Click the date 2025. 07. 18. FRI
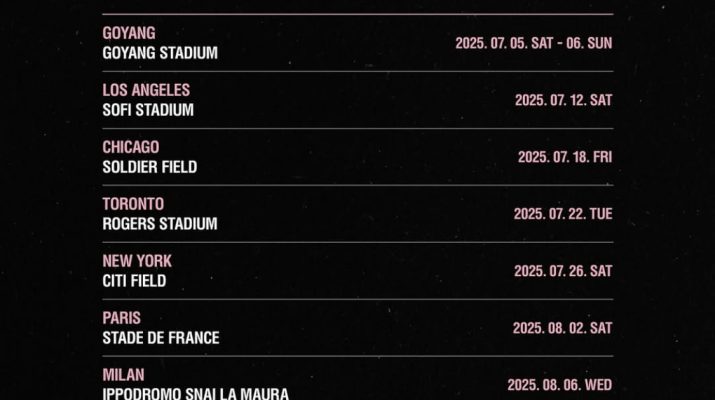 pos(565,157)
